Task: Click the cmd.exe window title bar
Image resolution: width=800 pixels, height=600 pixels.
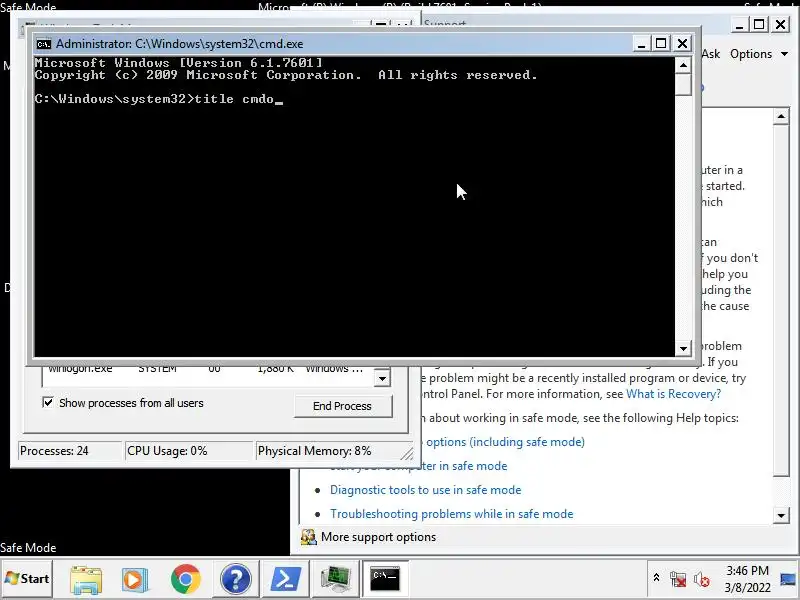Action: click(334, 44)
